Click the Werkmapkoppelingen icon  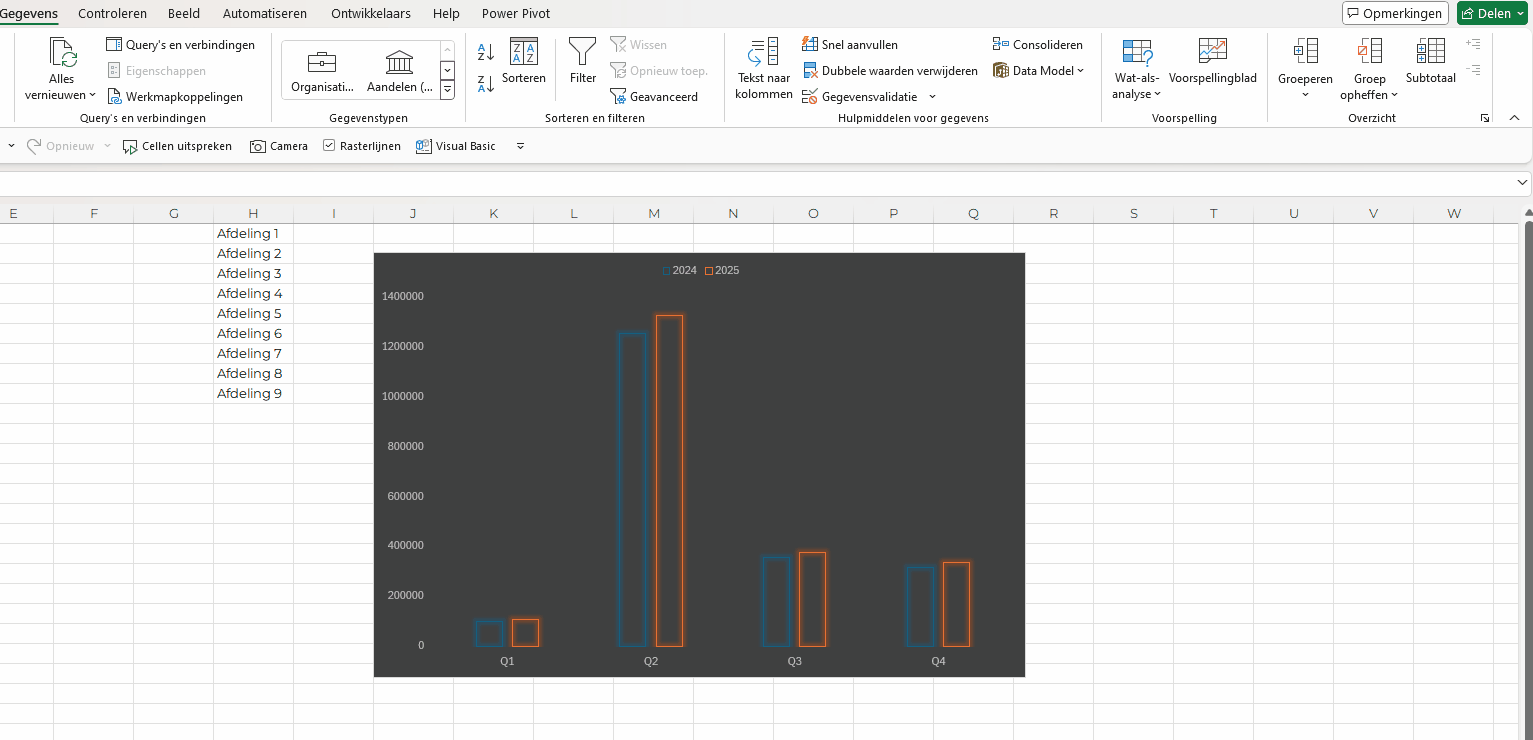tap(114, 97)
